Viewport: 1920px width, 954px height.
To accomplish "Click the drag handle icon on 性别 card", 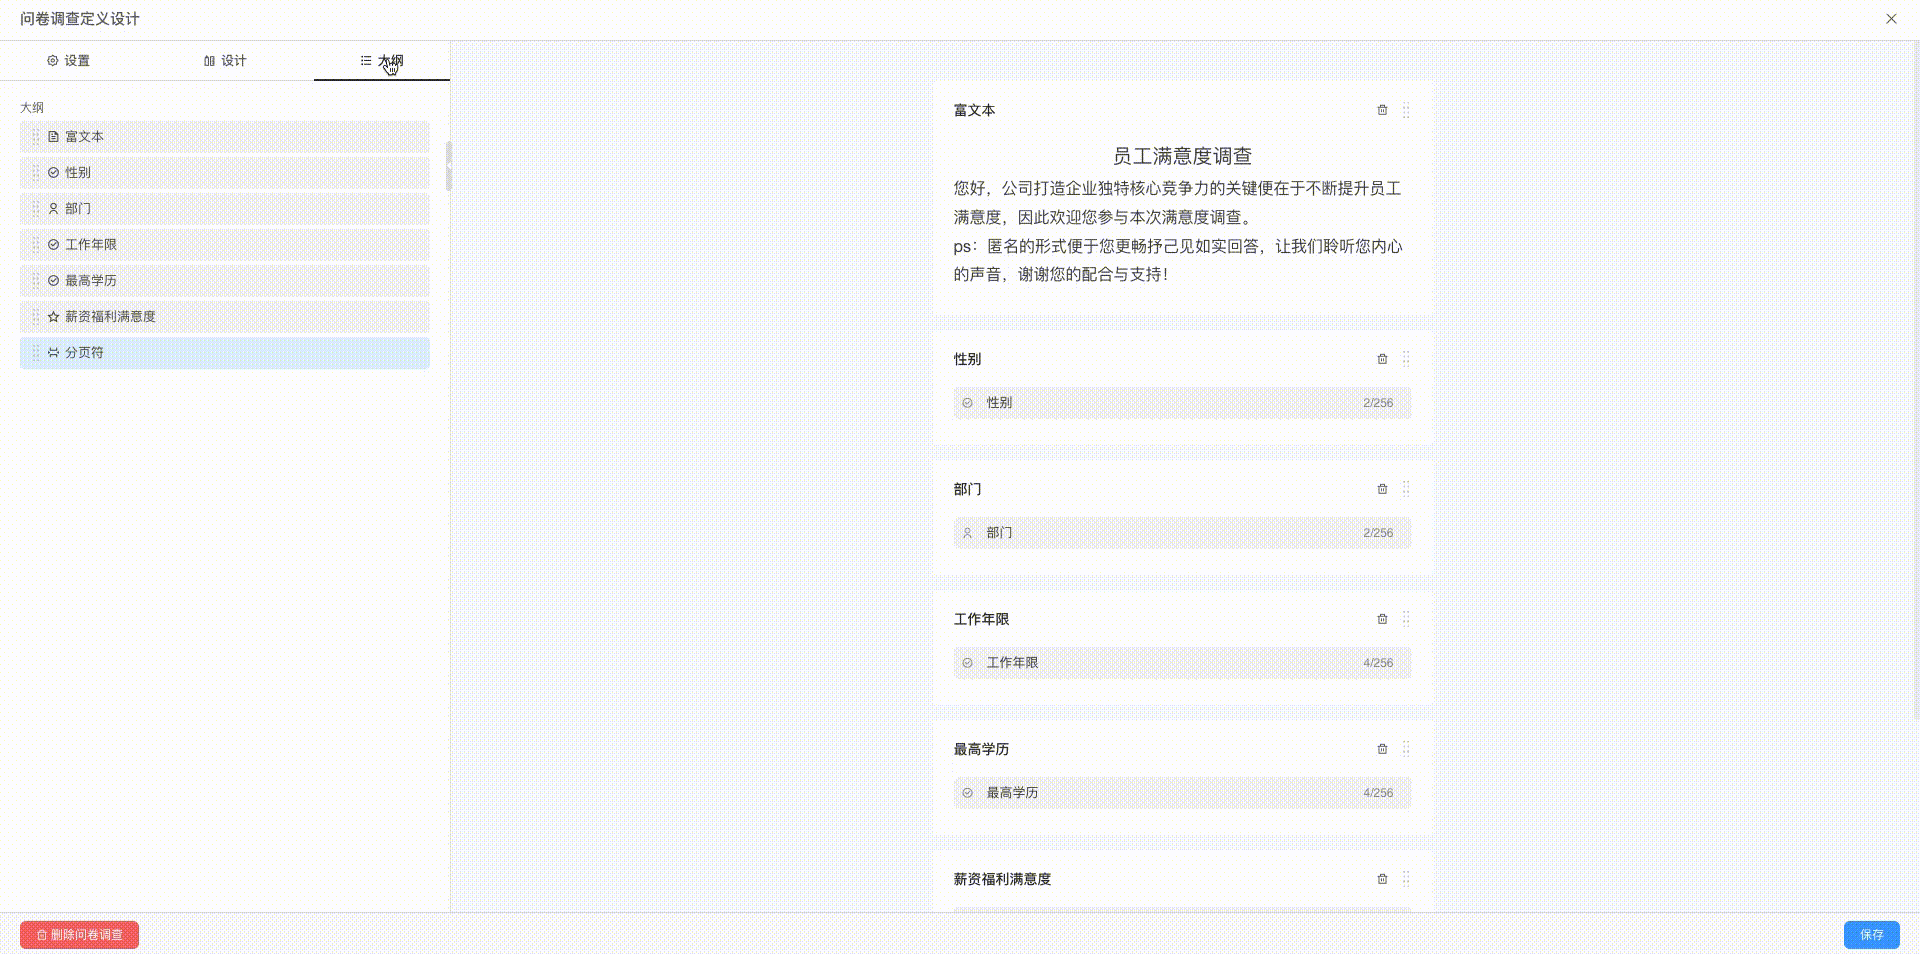I will (x=1406, y=359).
